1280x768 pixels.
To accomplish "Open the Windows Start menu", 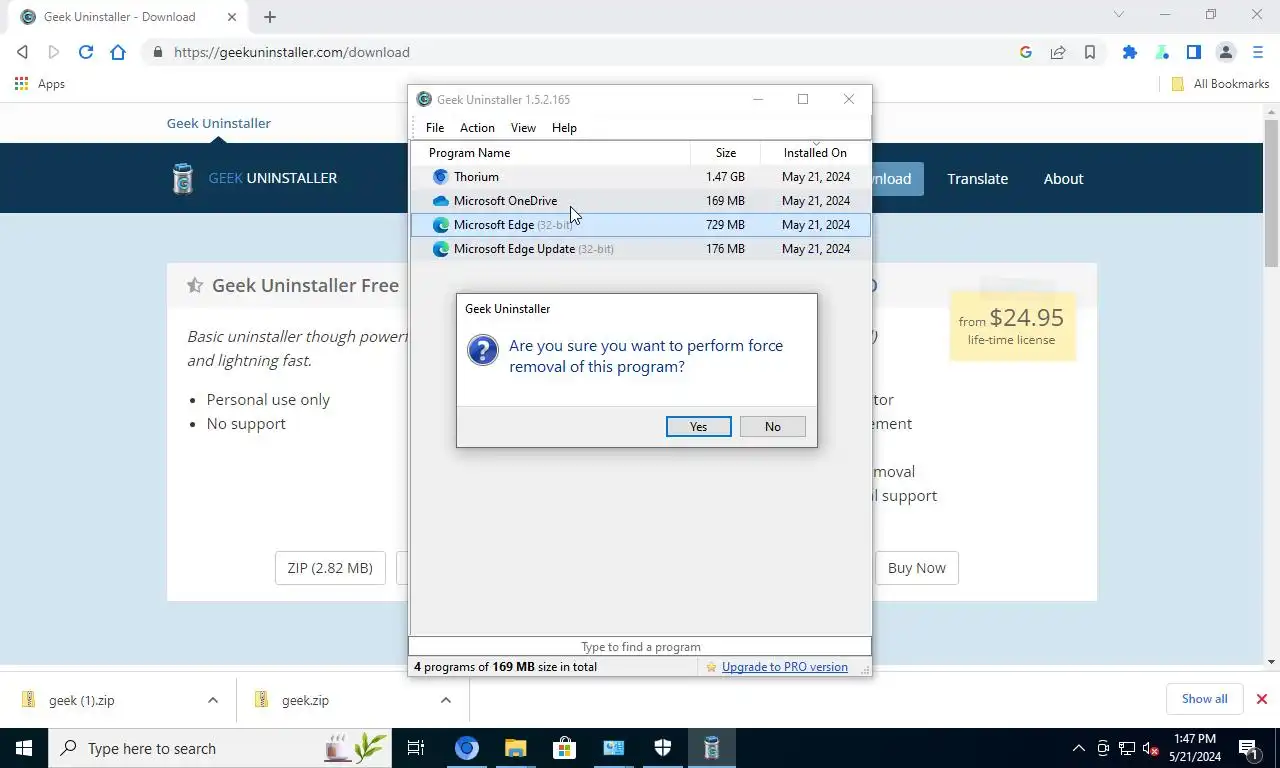I will [24, 748].
